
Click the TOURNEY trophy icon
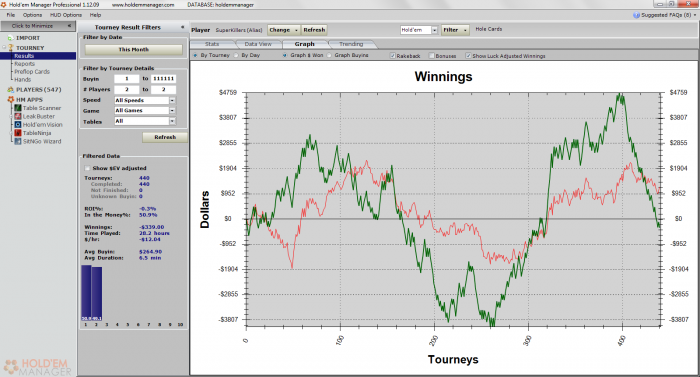11,48
